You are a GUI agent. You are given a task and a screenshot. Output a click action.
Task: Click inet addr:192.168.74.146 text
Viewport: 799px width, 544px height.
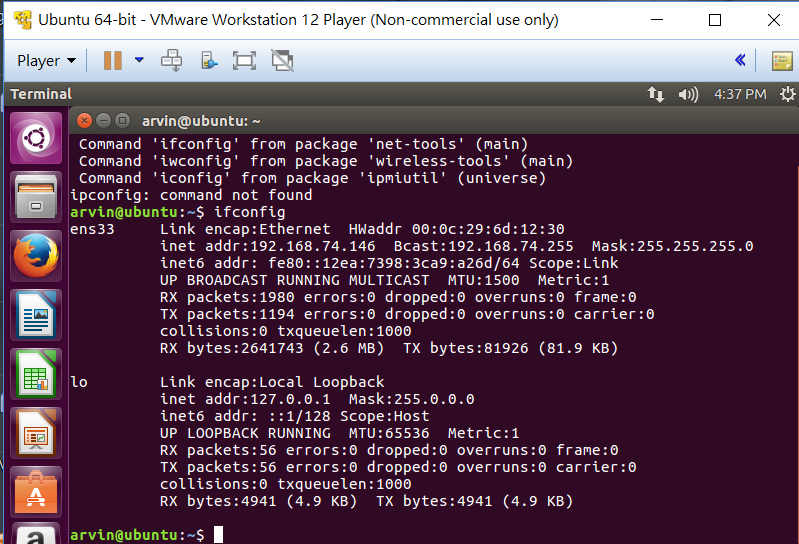coord(268,247)
